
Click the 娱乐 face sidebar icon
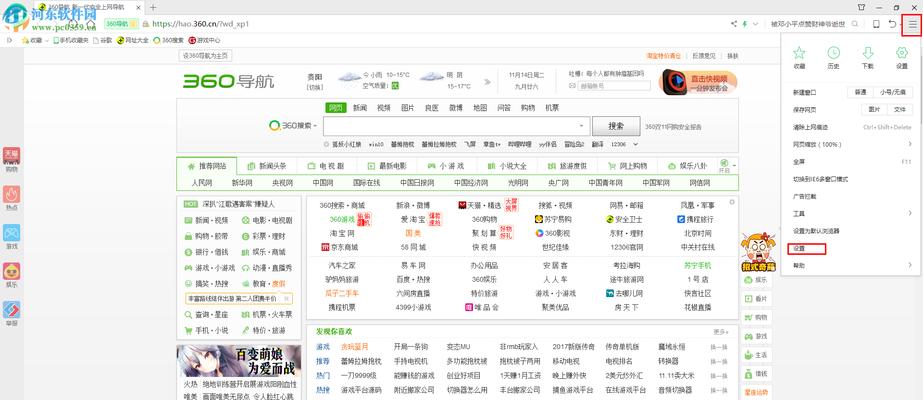(11, 271)
